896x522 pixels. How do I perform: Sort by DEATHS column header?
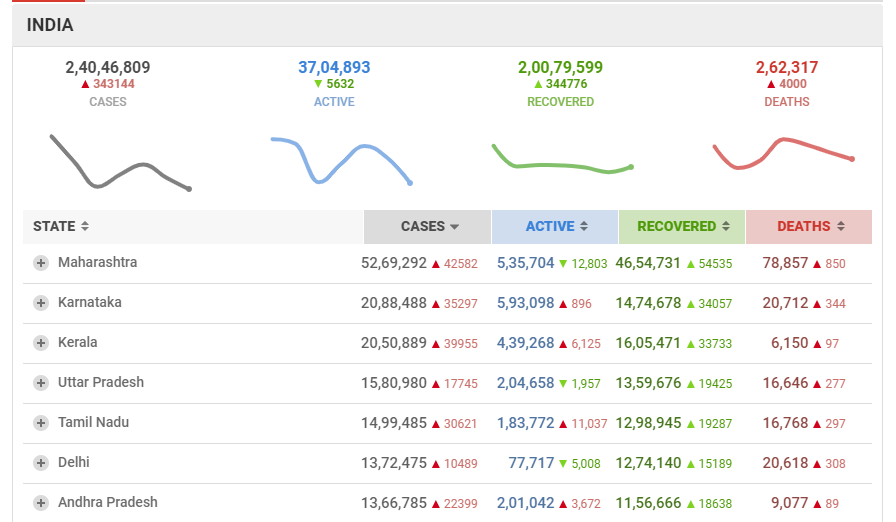pyautogui.click(x=809, y=227)
